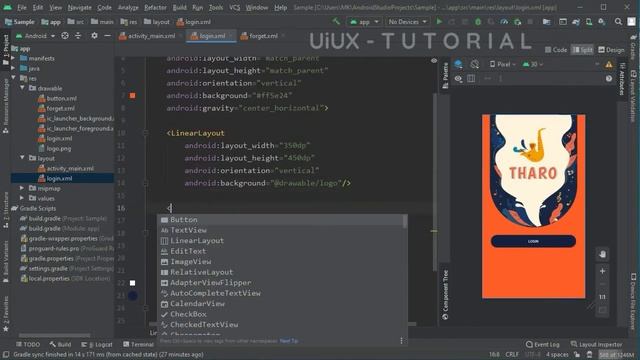Set preview zoom to 1:1
This screenshot has height=360, width=640.
tap(602, 297)
